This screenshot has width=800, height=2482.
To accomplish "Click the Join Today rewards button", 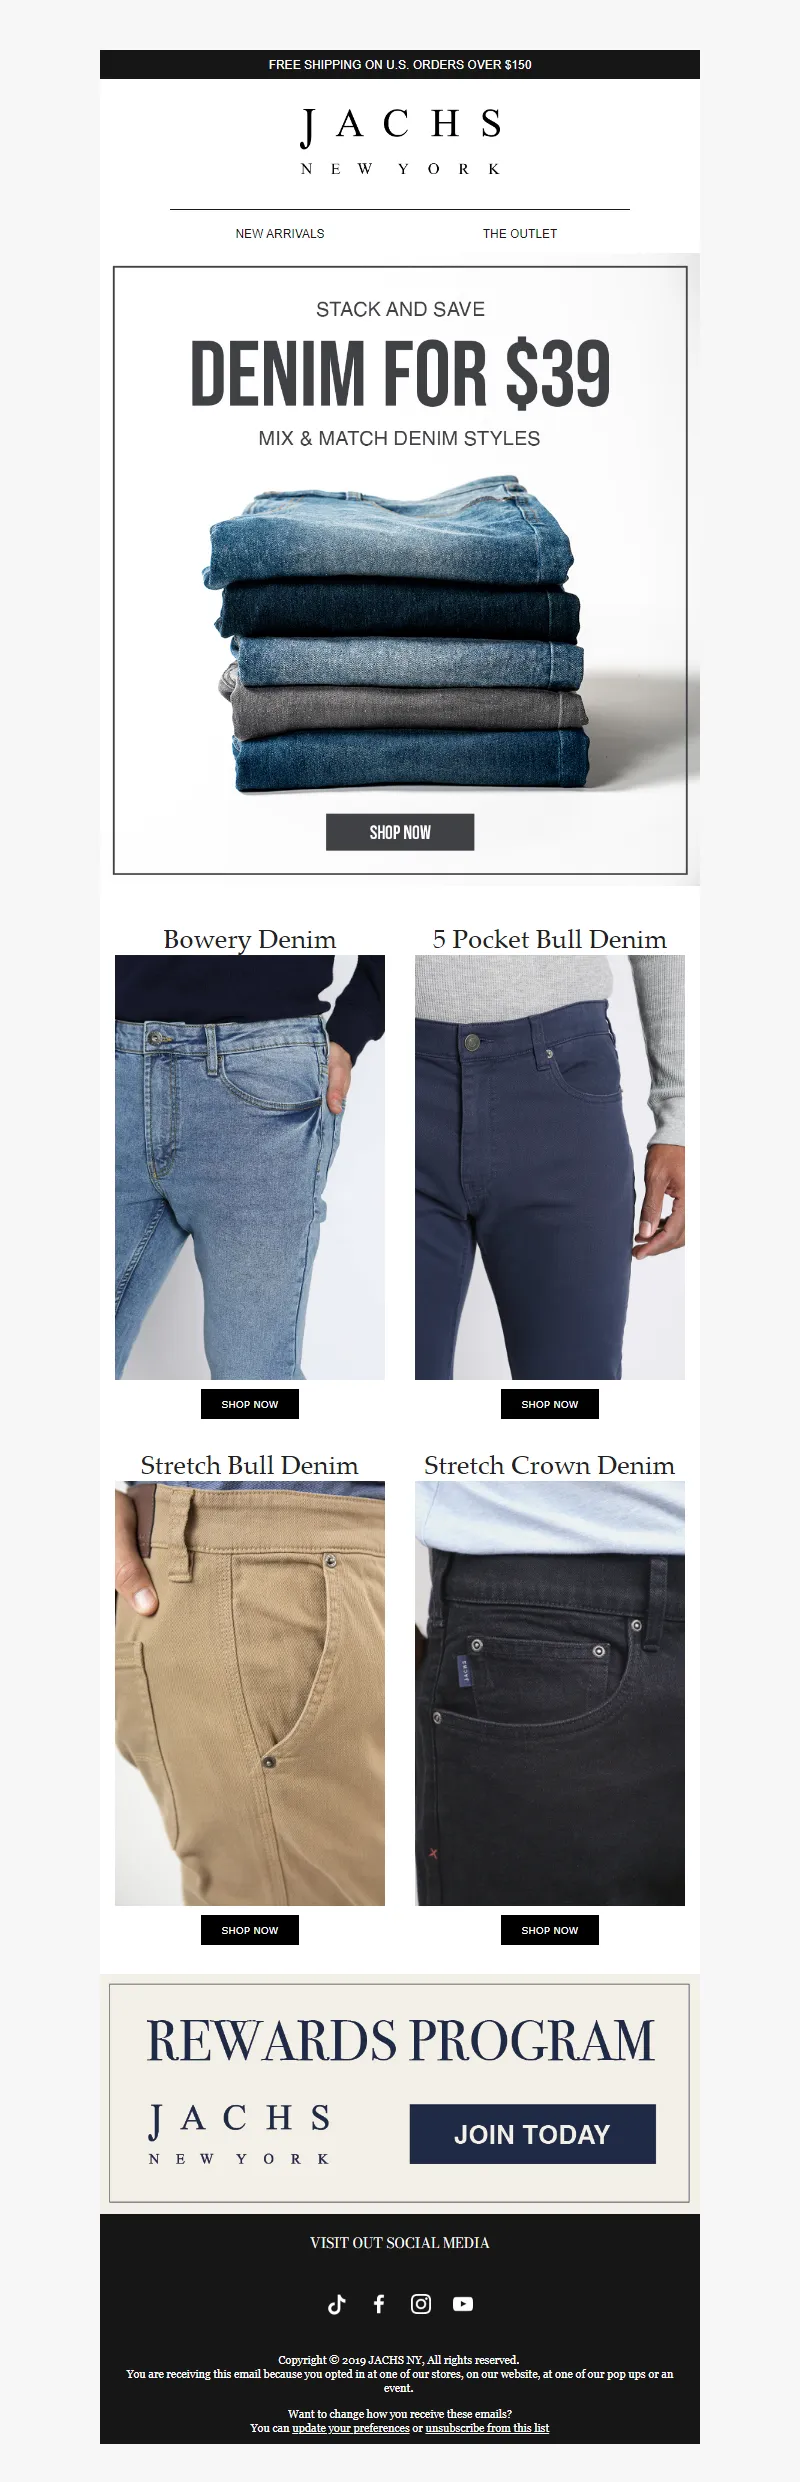I will click(533, 2134).
